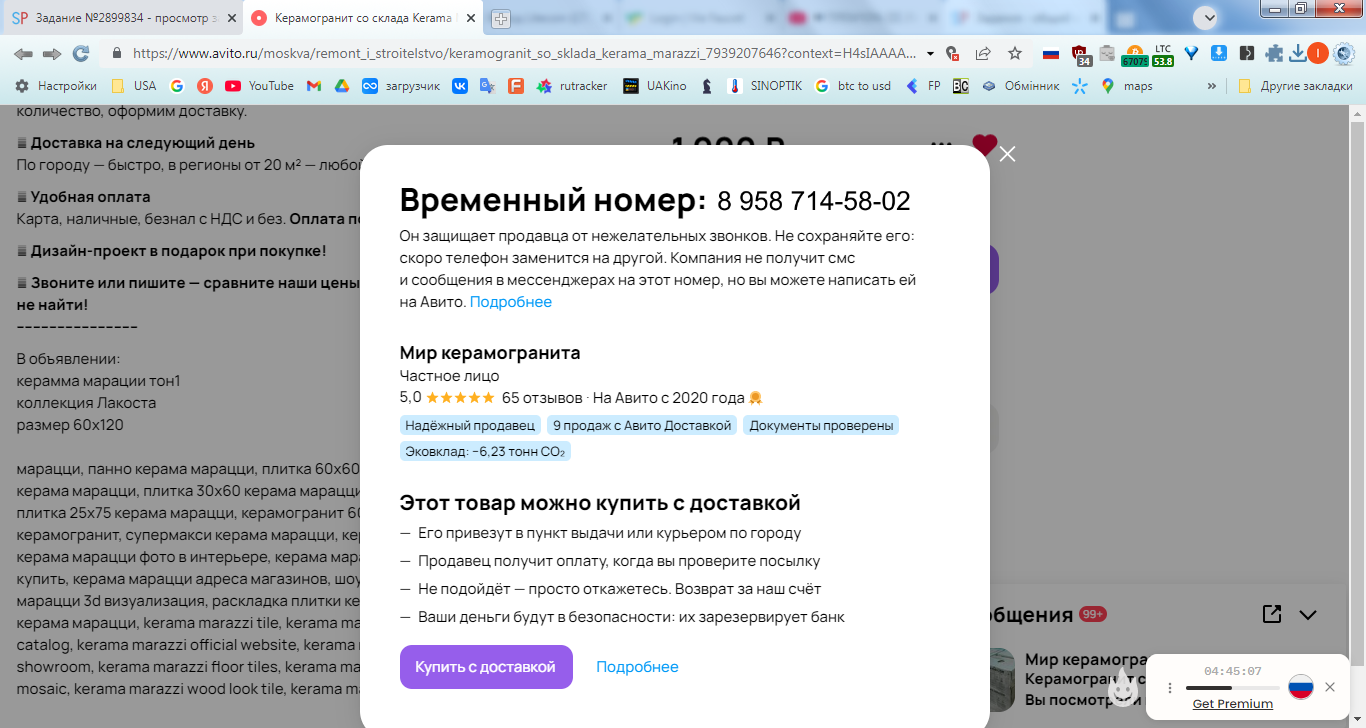Click the 9 продаж с Авито Доставкой badge
The width and height of the screenshot is (1366, 728).
(642, 425)
